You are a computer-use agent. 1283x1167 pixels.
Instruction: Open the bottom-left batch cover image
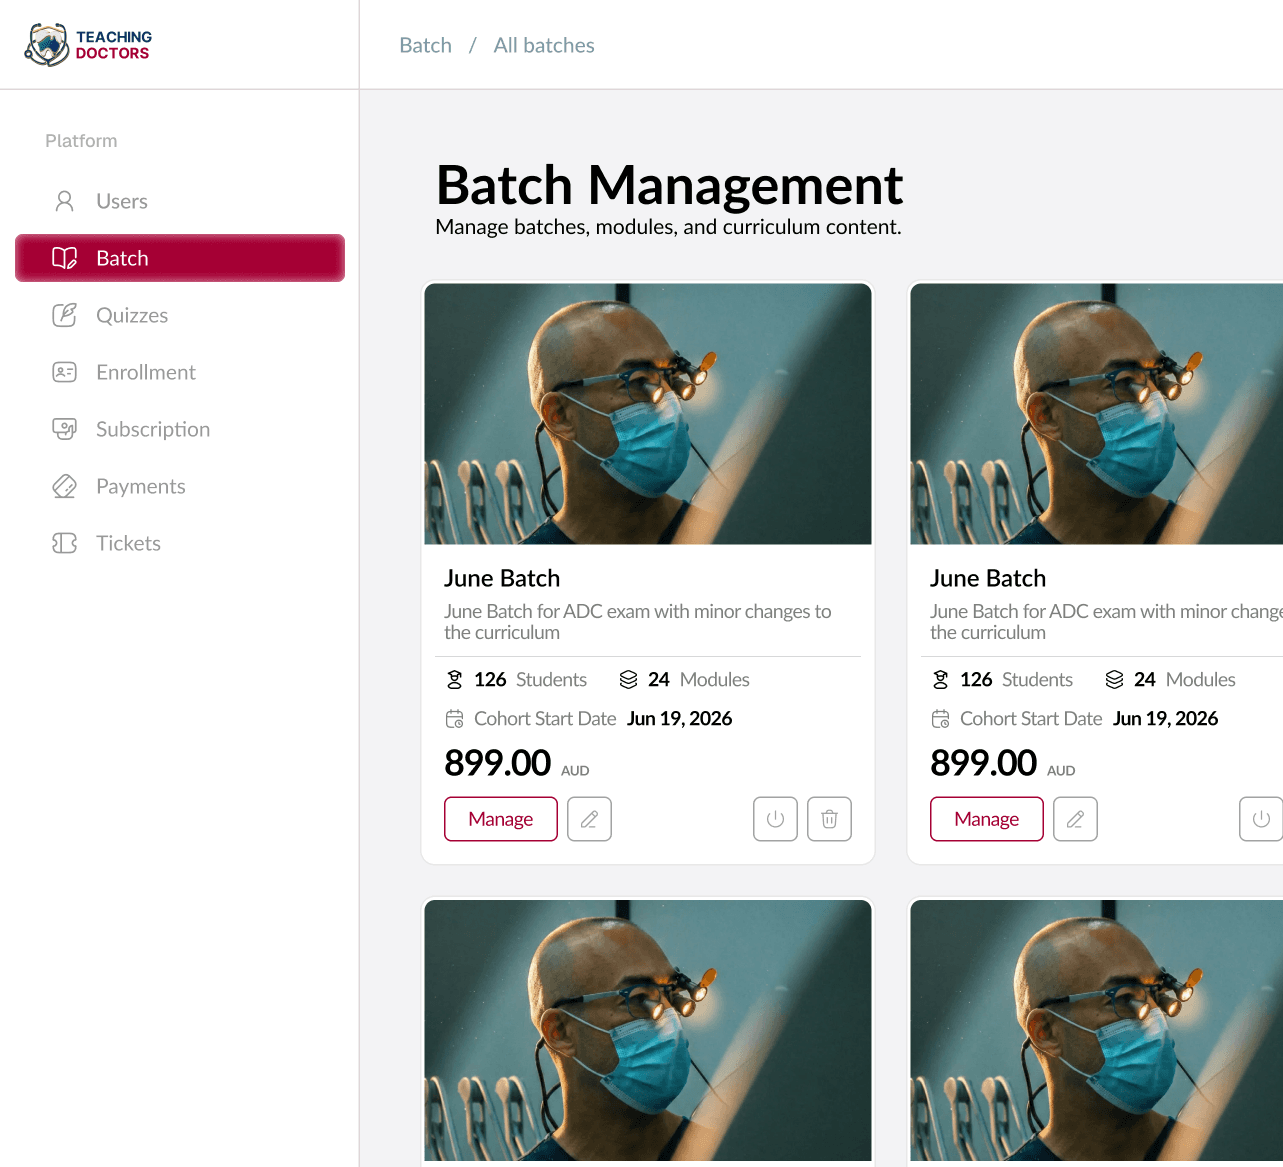[x=648, y=1030]
